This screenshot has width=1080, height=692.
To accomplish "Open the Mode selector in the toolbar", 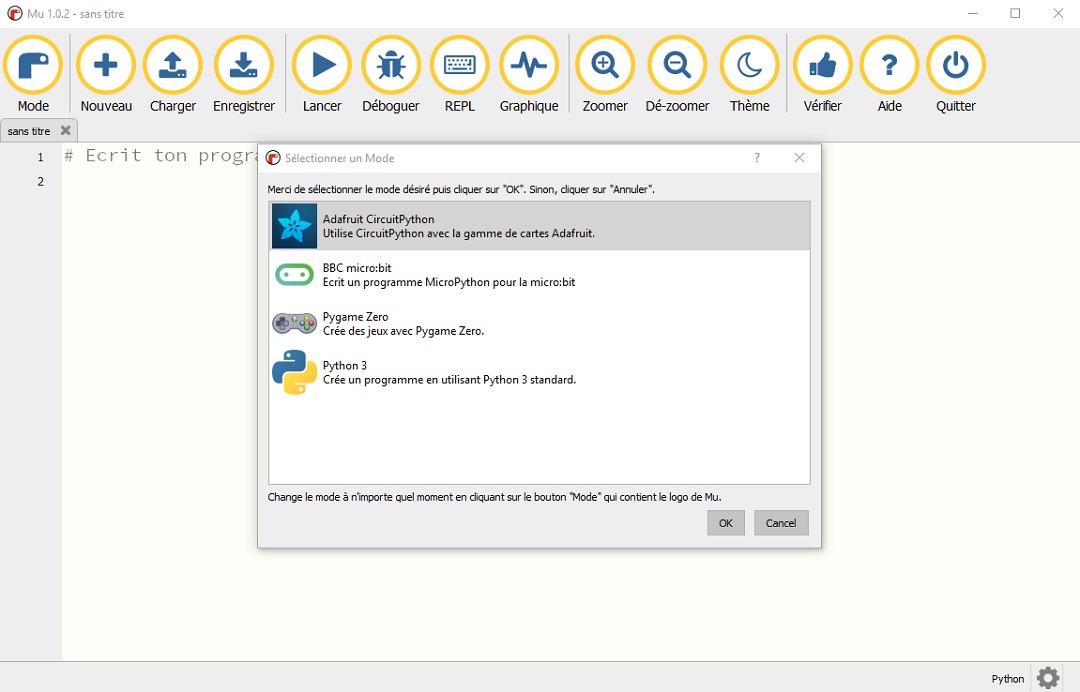I will point(33,74).
